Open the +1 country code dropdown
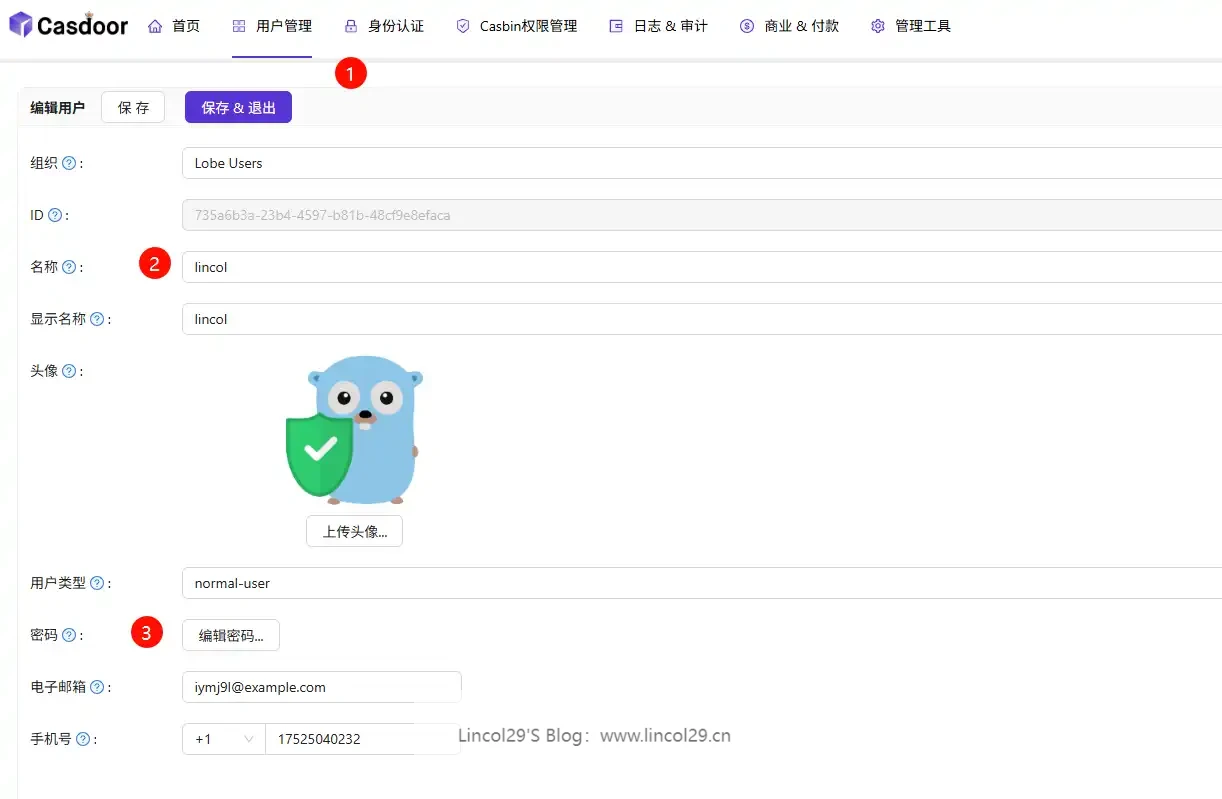1222x799 pixels. pos(223,739)
